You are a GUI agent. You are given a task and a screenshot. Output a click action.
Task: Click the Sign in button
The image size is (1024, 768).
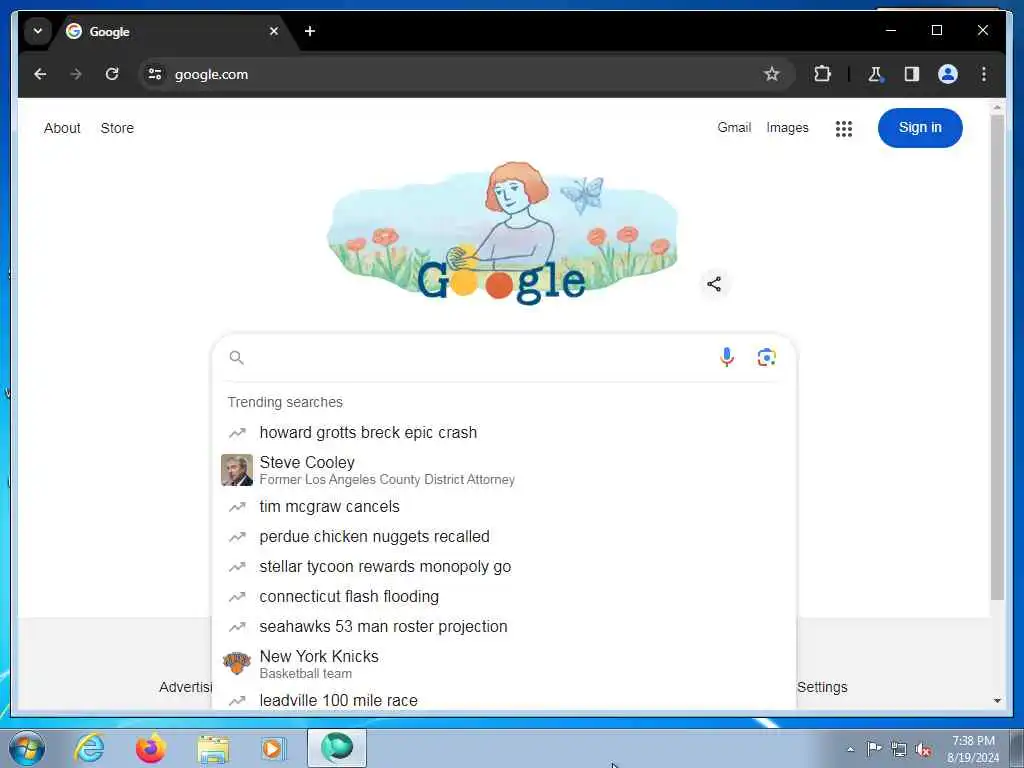click(x=920, y=128)
